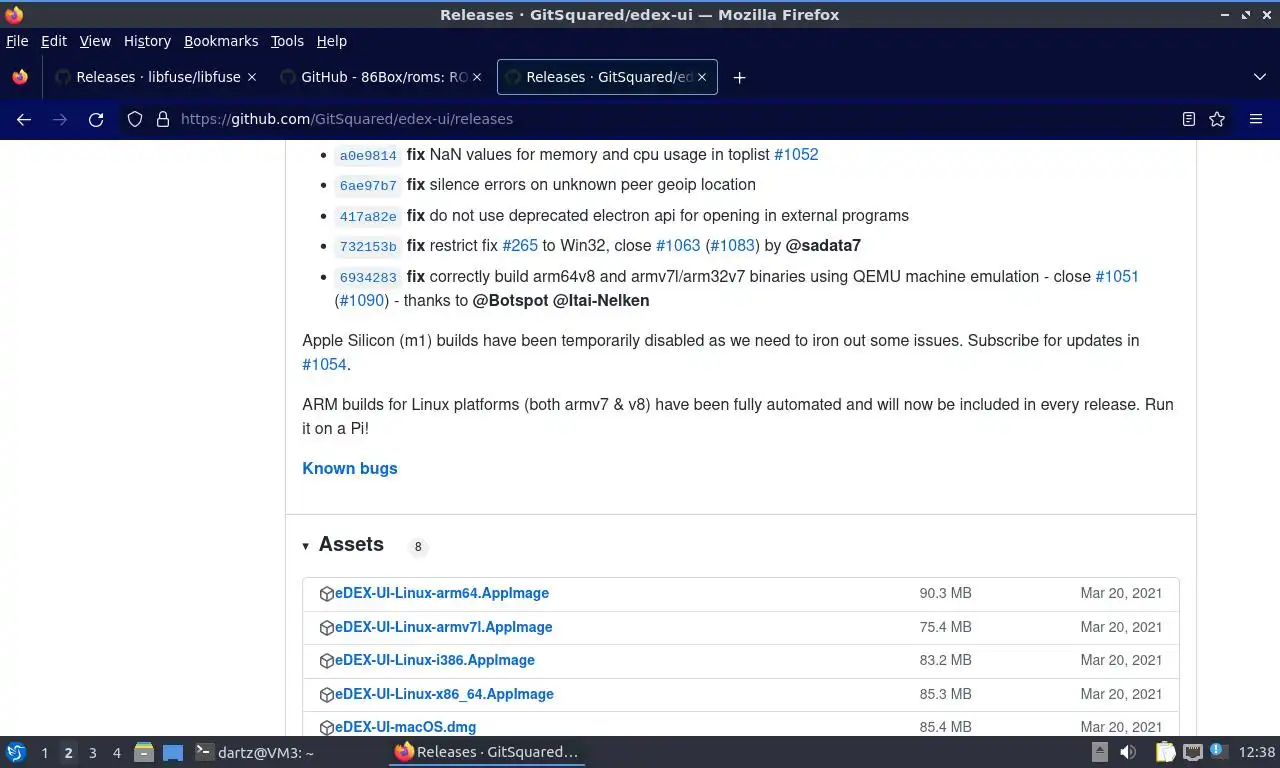Open commit a0e9814
The height and width of the screenshot is (768, 1280).
[x=368, y=155]
